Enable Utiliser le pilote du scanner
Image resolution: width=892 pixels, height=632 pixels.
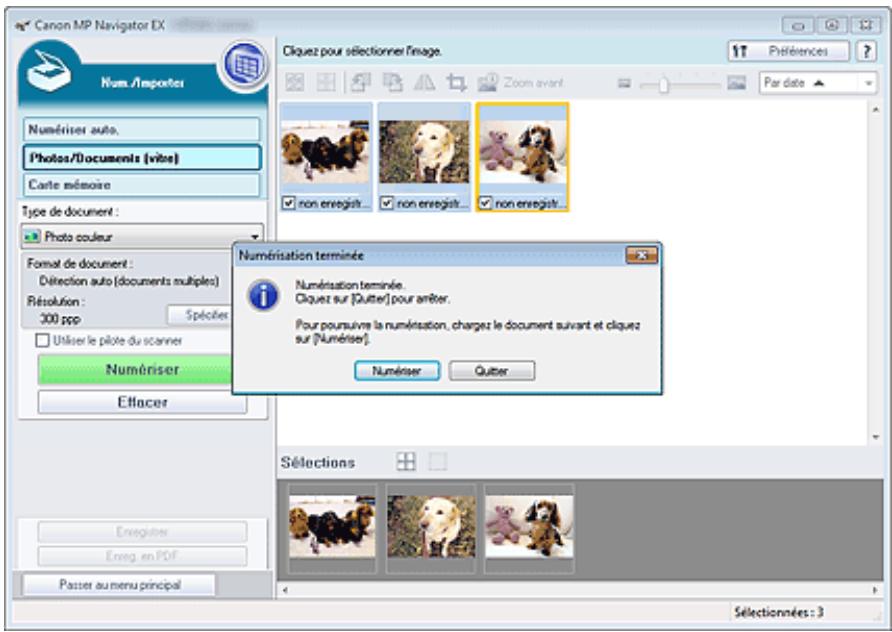tap(42, 341)
